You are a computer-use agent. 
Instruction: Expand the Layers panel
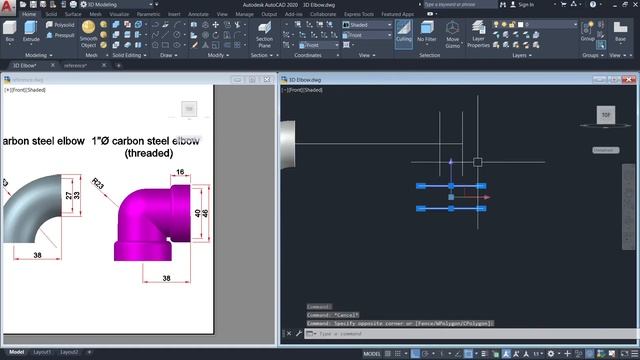(x=522, y=55)
